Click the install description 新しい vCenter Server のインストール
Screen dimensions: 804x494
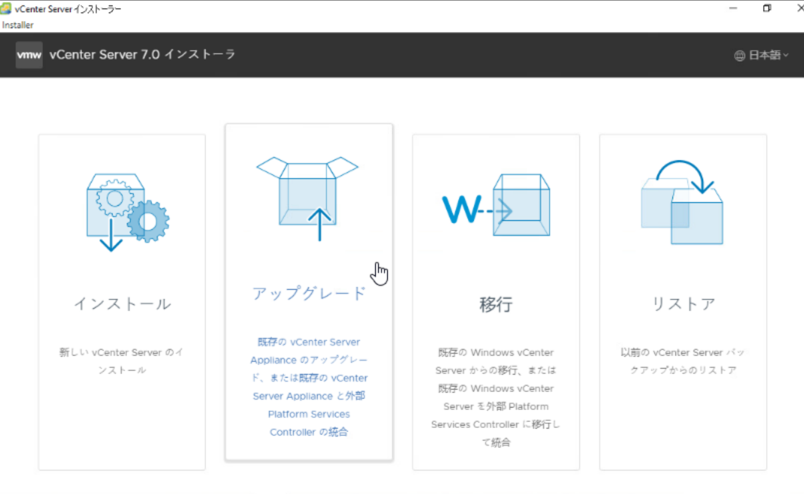pyautogui.click(x=122, y=361)
